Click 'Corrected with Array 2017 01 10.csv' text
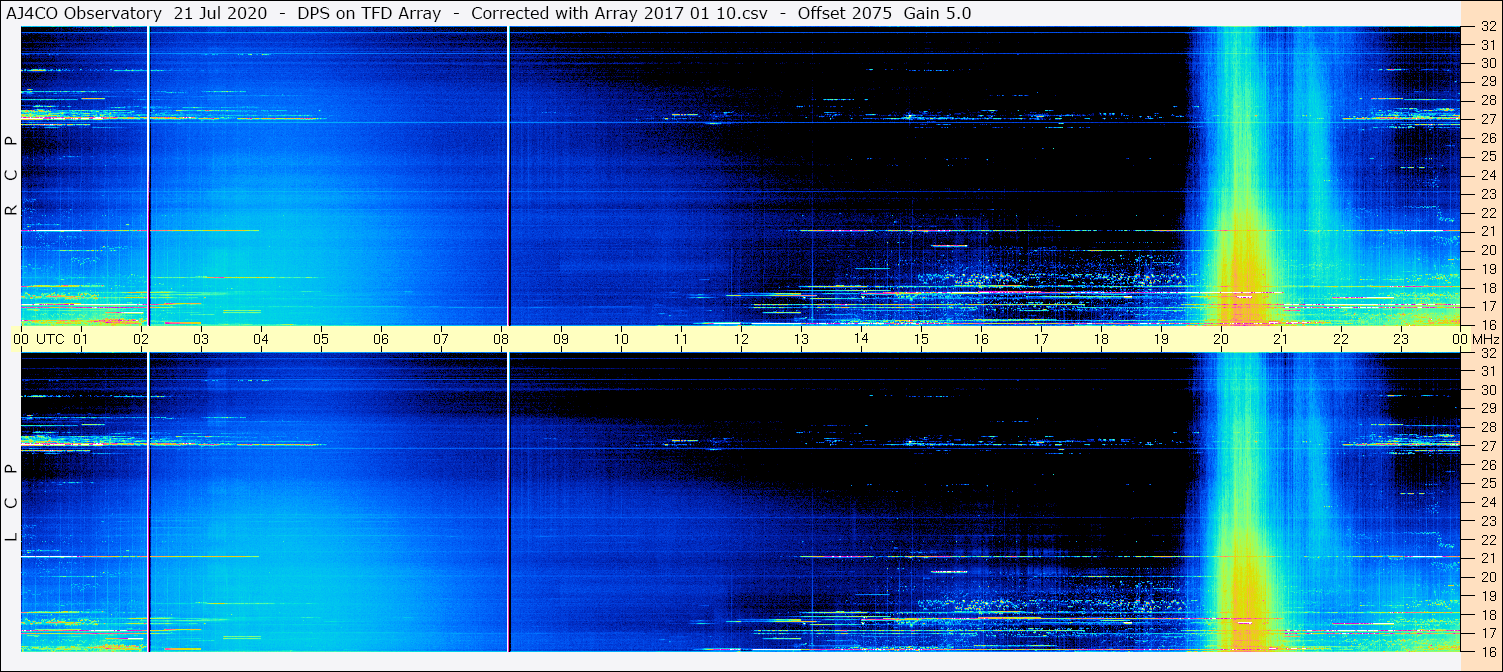Viewport: 1503px width, 672px height. 618,14
